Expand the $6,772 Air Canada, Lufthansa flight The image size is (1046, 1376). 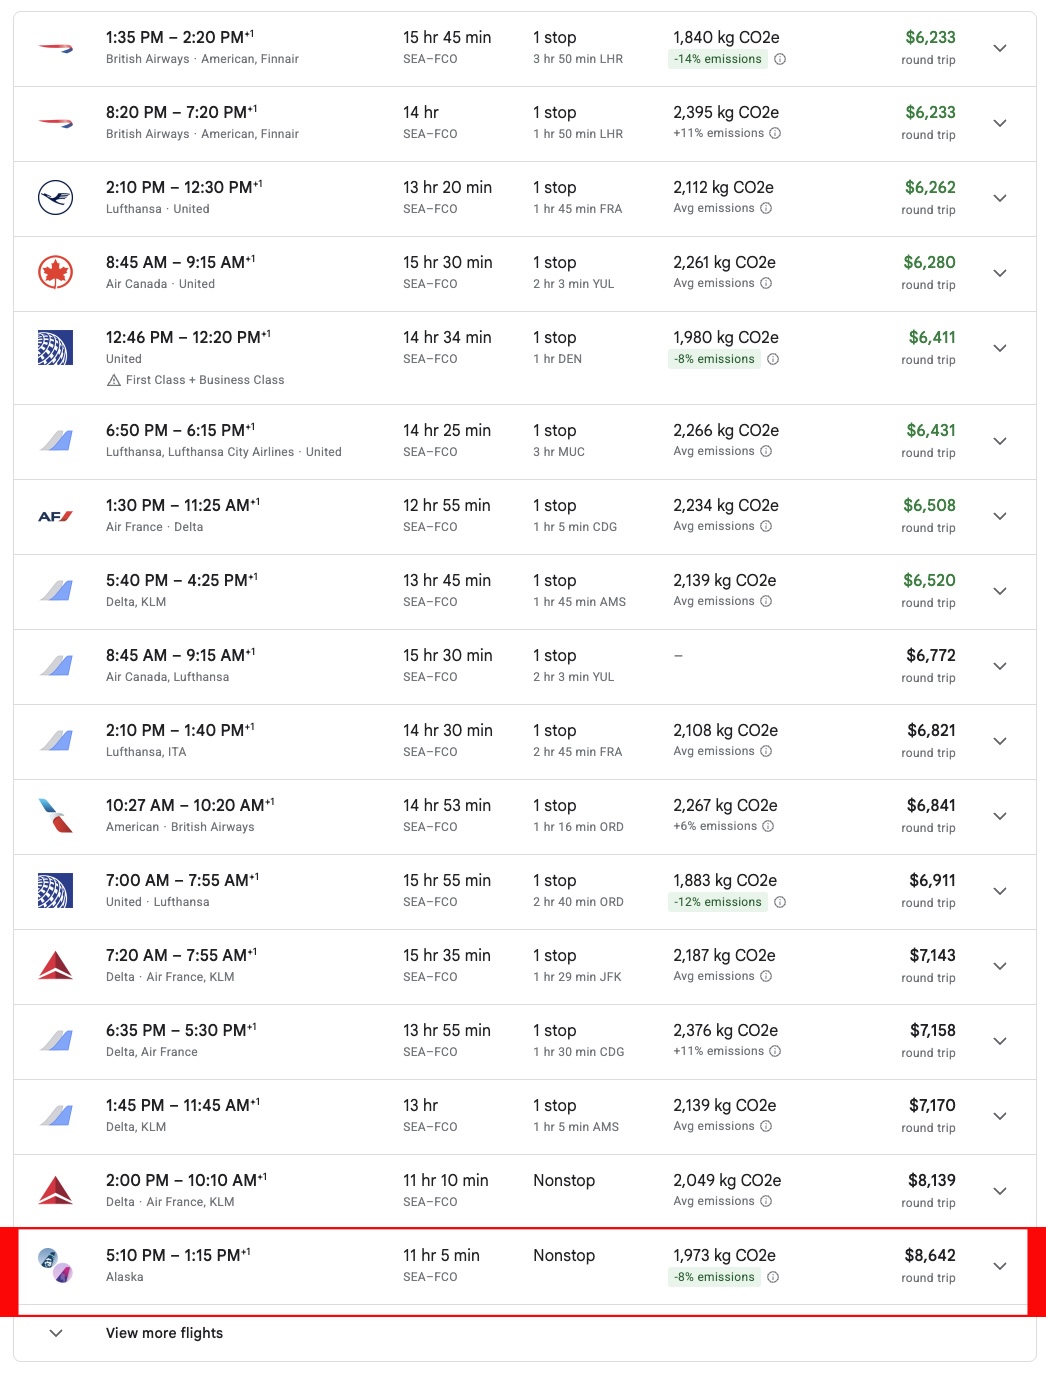tap(999, 666)
